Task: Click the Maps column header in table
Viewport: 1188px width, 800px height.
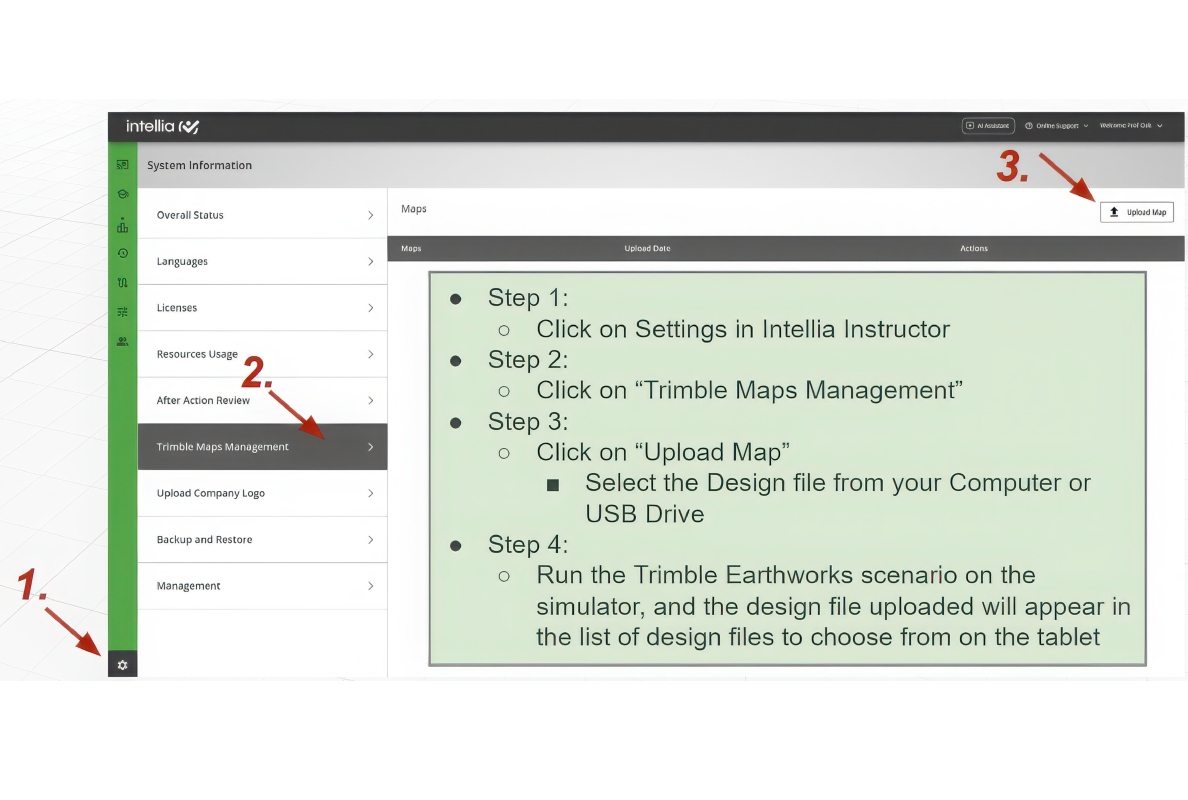Action: coord(411,248)
